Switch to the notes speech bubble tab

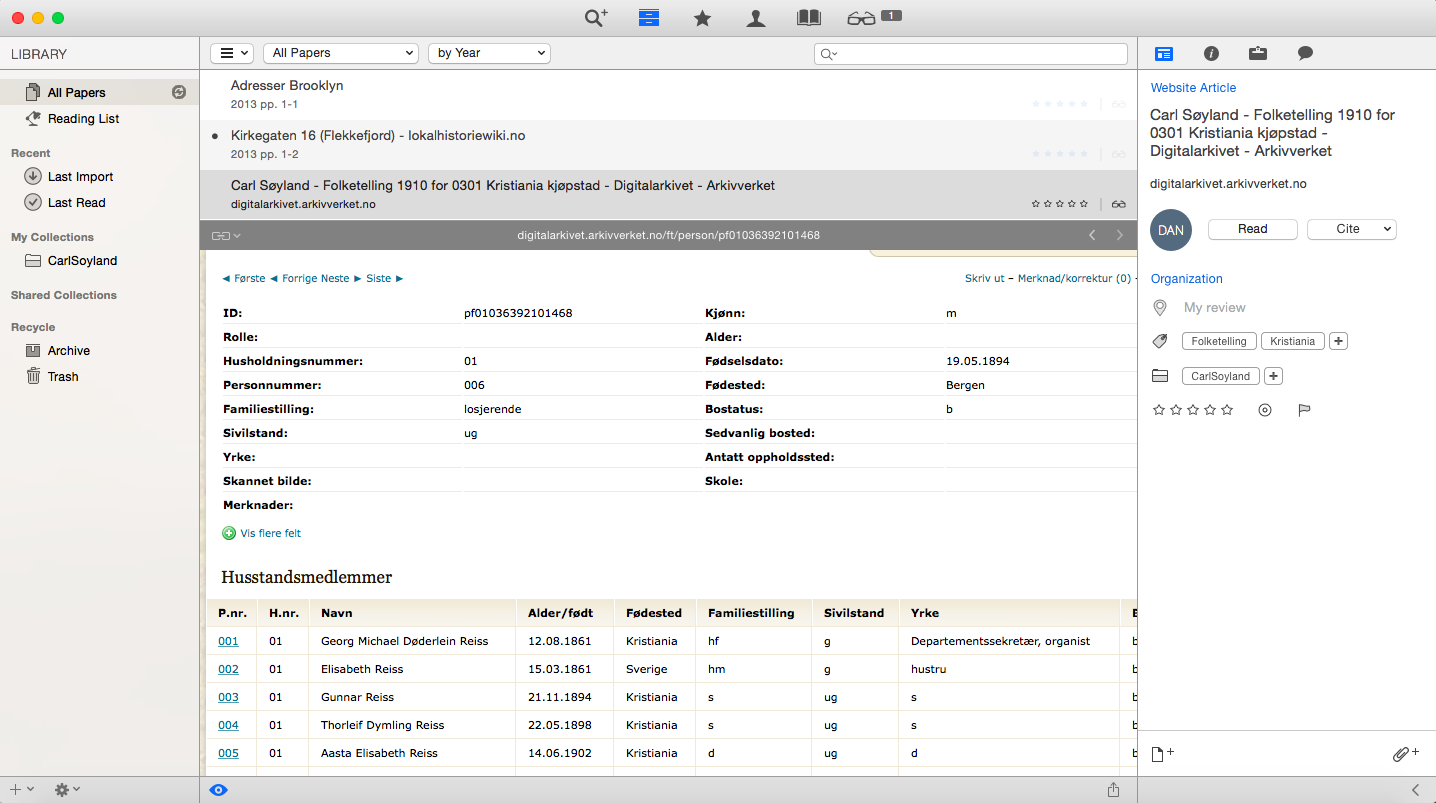click(1305, 53)
